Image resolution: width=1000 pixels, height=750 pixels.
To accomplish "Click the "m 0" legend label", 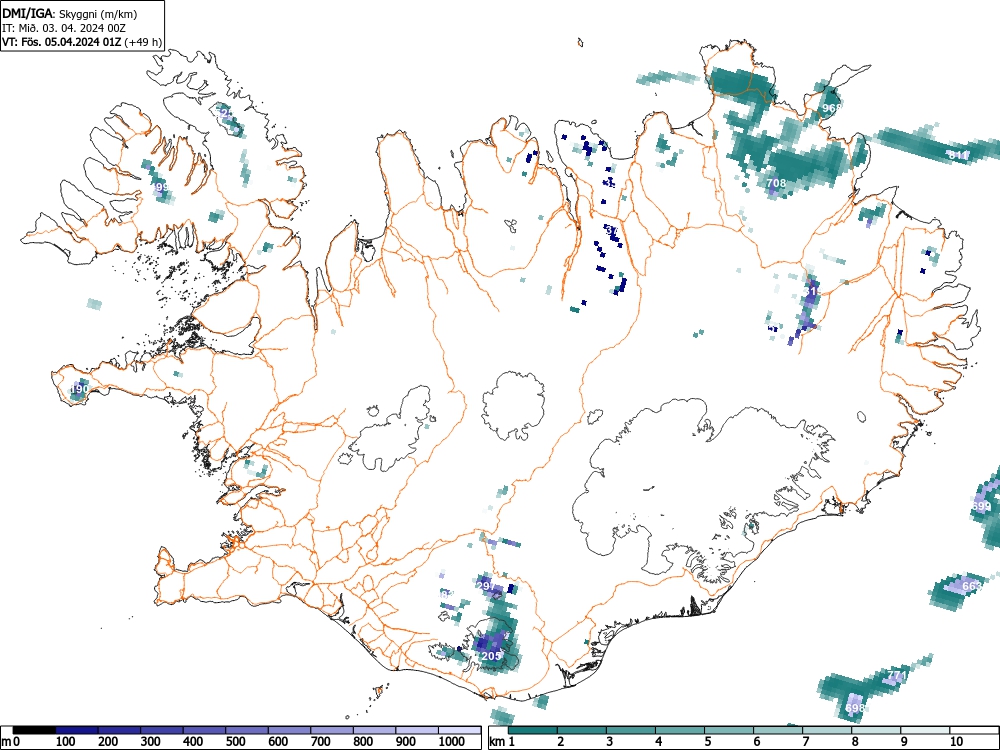I will 11,742.
